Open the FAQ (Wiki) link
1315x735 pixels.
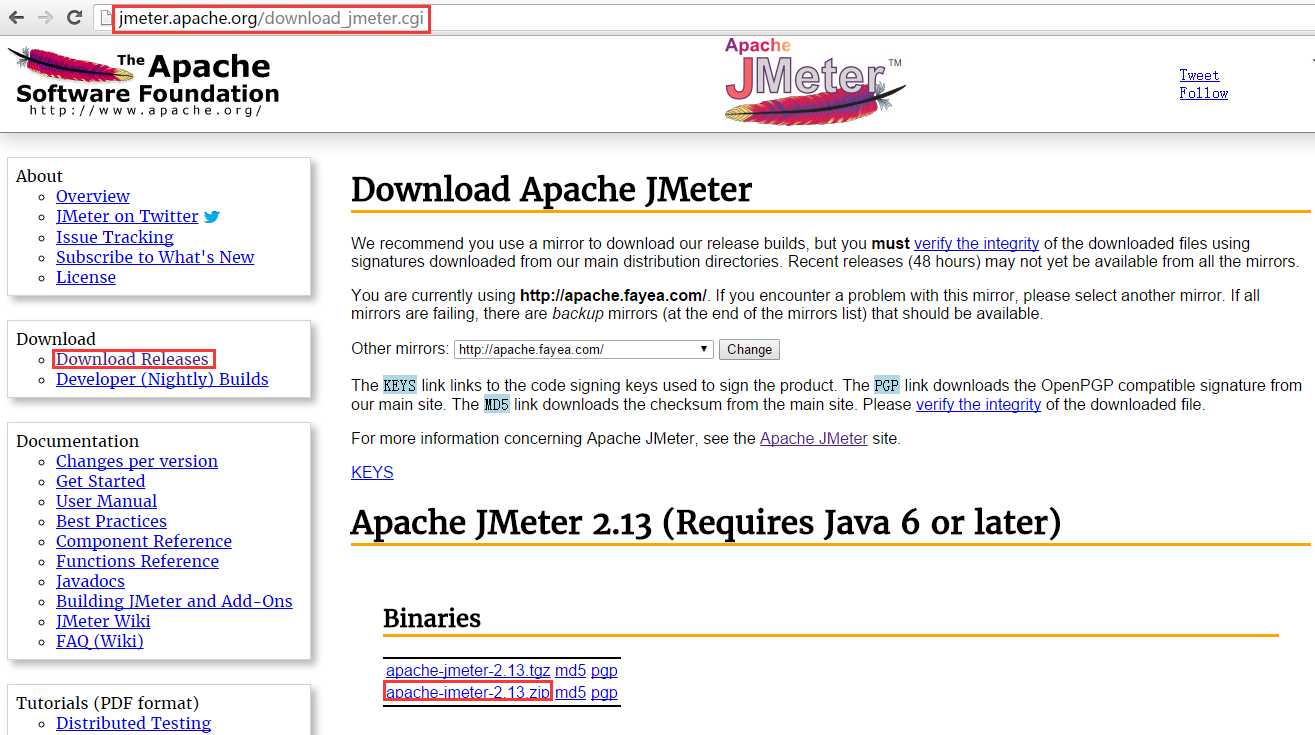[100, 641]
